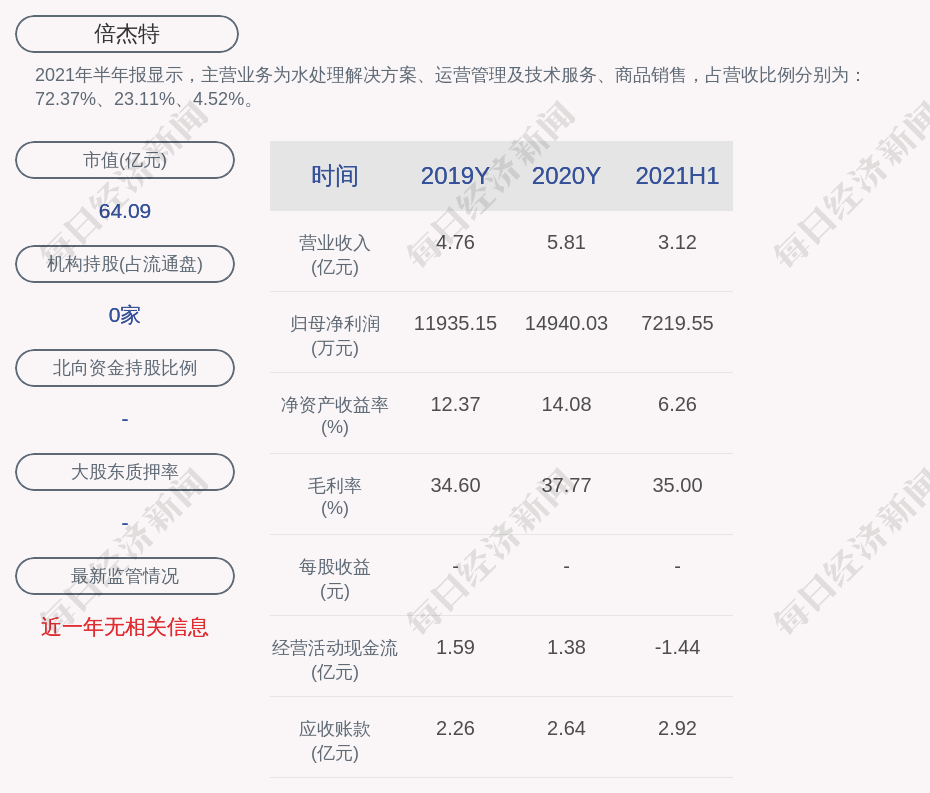
Task: Click the 经营活动现金流(亿元) row label
Action: [x=335, y=660]
